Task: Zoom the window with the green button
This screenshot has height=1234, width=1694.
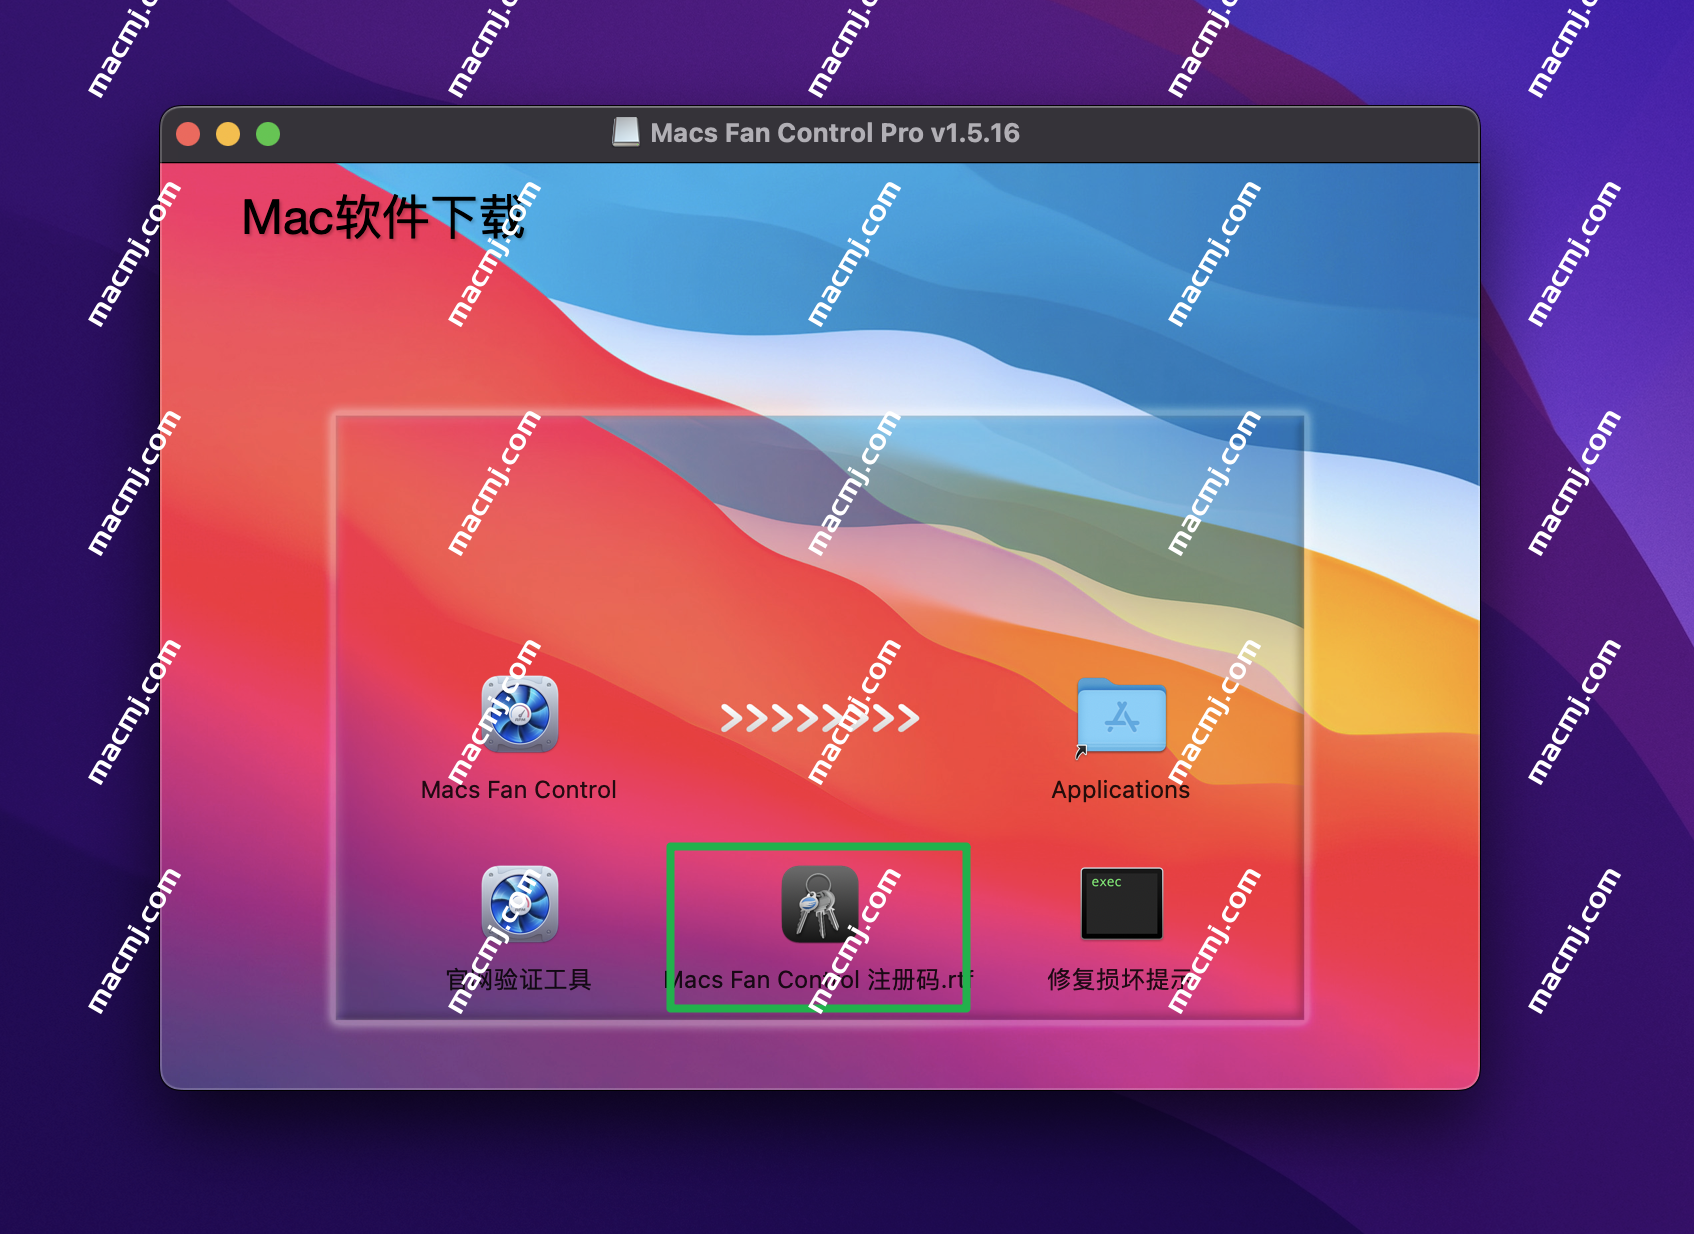Action: click(x=268, y=134)
